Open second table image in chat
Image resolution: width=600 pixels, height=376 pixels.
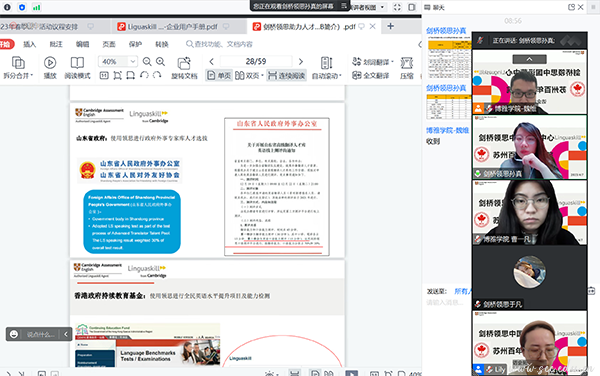449,107
